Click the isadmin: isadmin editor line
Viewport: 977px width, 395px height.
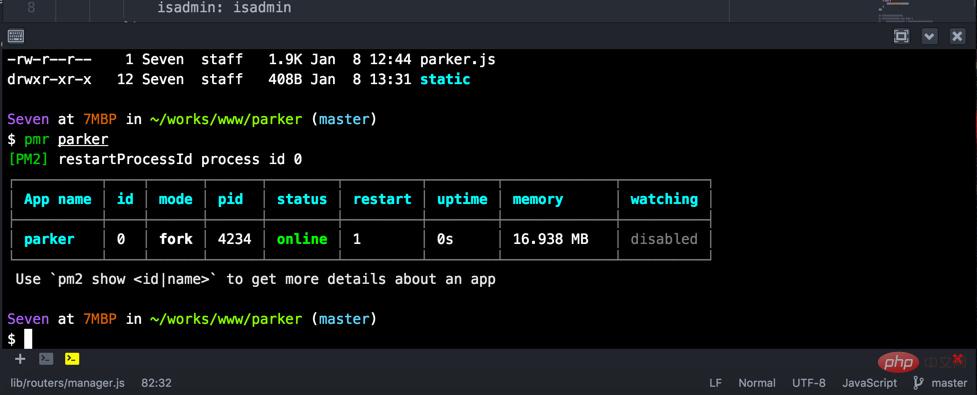(224, 8)
